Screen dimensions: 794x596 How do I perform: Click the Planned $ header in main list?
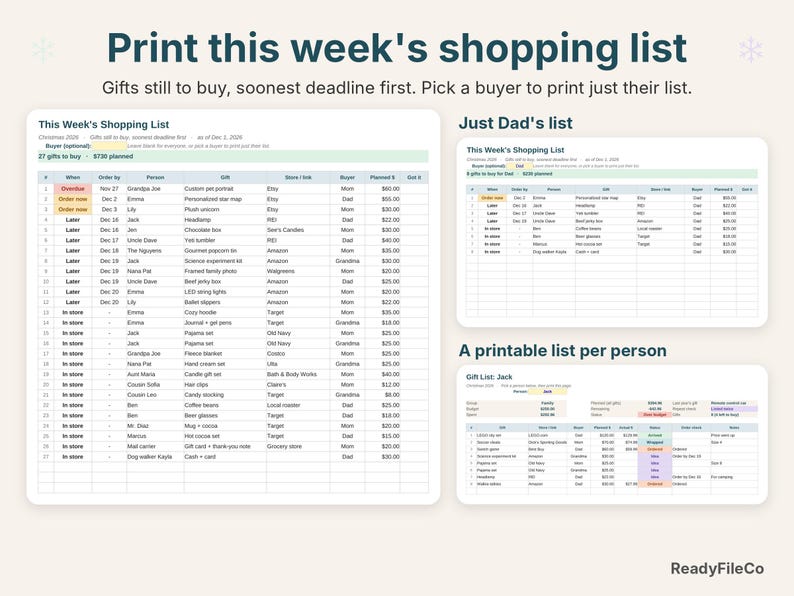(382, 178)
